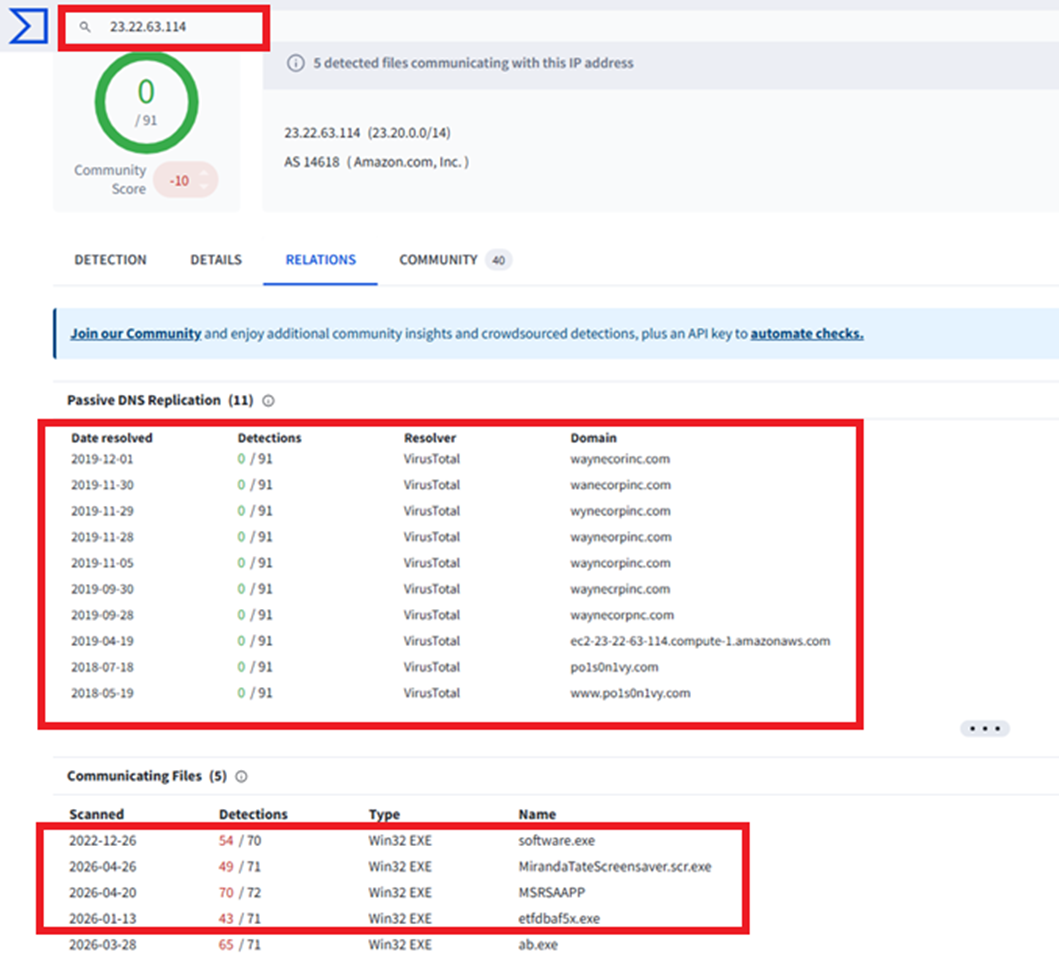Load more passive DNS rows with ellipsis button

(x=985, y=729)
